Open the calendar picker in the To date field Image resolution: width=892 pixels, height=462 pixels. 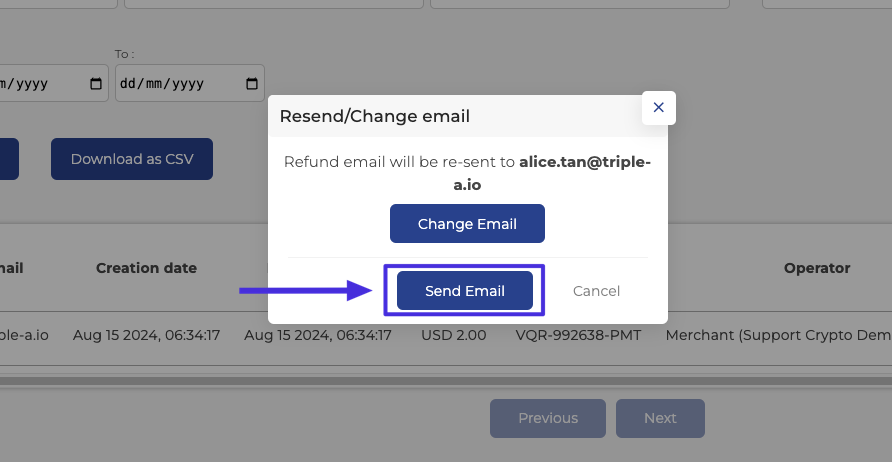pos(251,84)
